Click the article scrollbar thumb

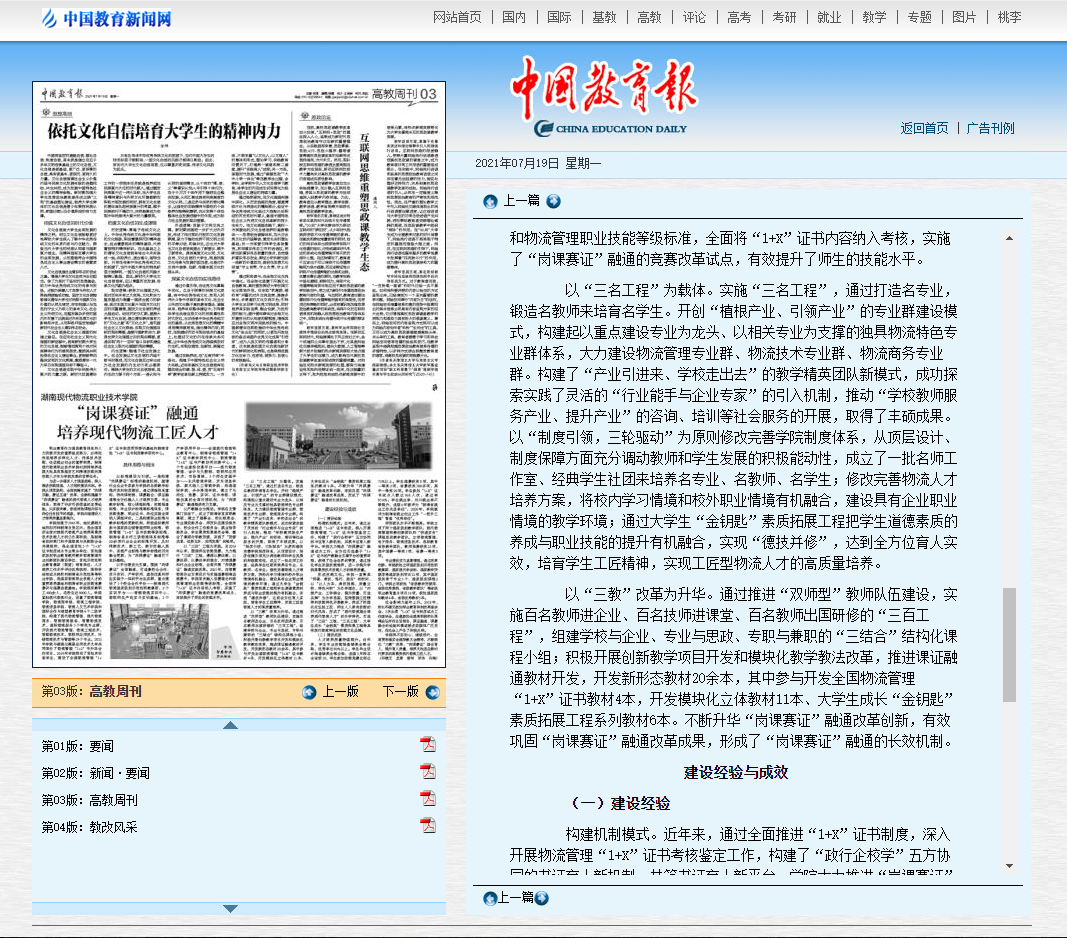(1010, 645)
